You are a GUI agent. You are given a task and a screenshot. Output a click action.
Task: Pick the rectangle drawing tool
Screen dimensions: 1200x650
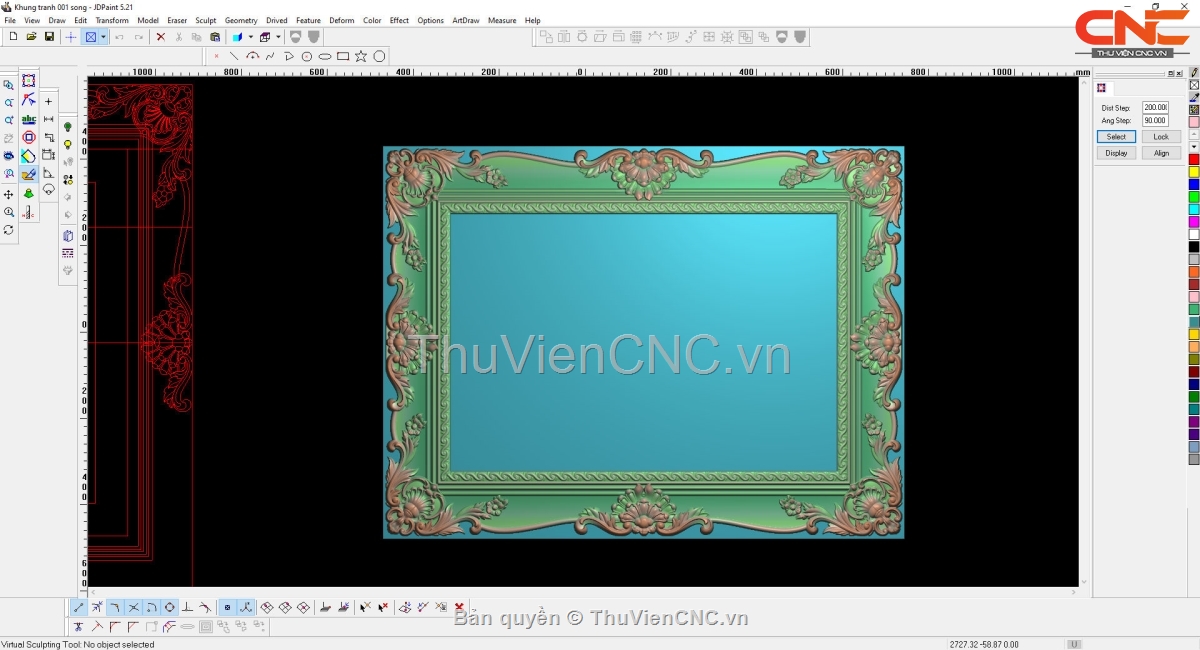[x=343, y=56]
